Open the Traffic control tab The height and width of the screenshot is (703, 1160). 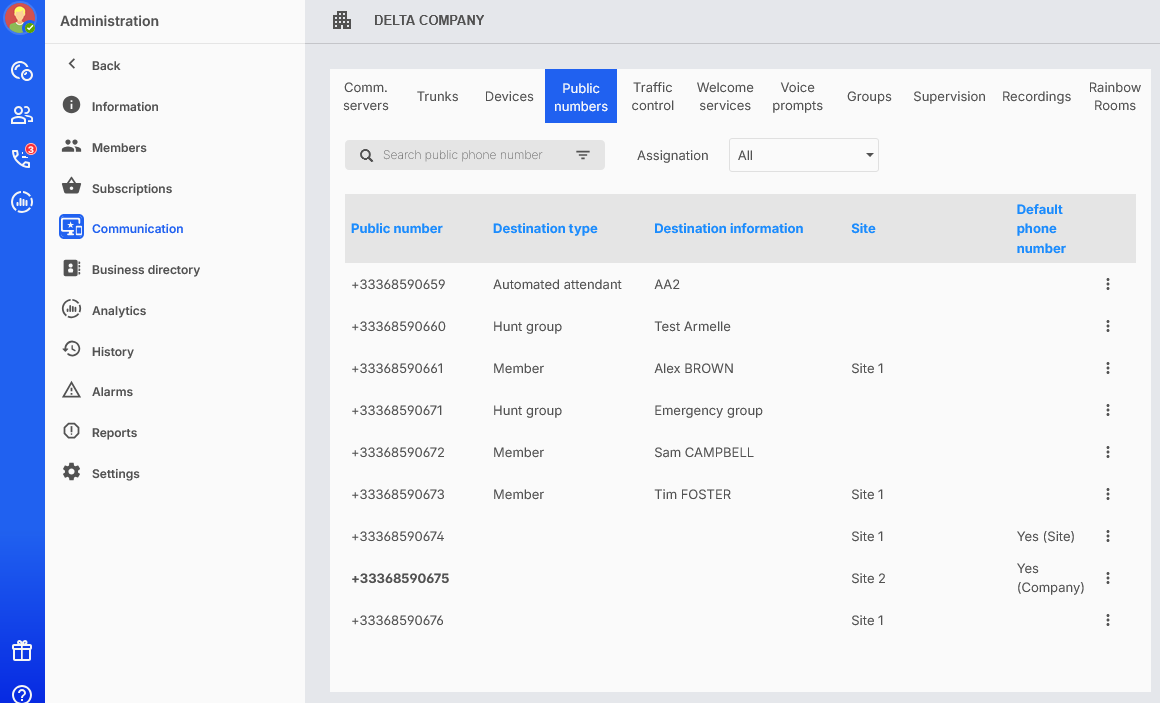[652, 97]
